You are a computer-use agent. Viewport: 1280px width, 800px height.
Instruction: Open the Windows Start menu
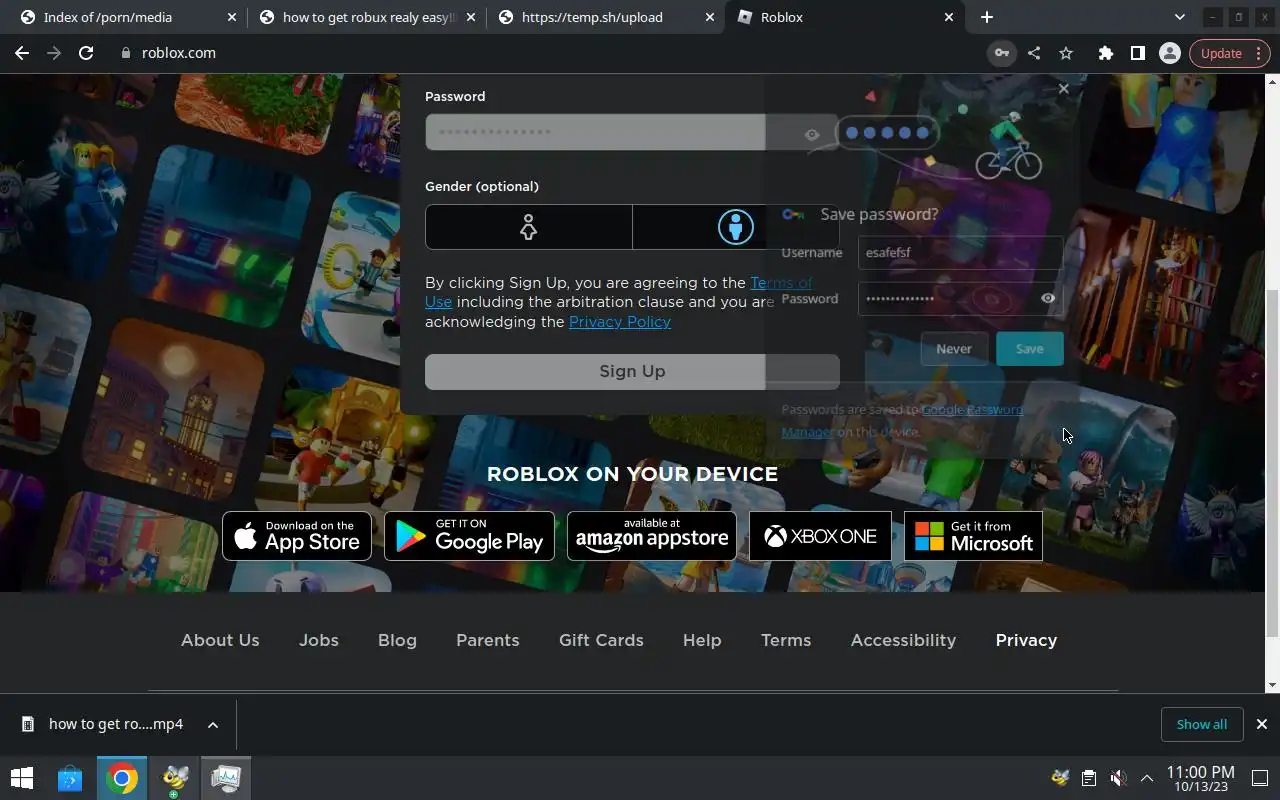21,778
